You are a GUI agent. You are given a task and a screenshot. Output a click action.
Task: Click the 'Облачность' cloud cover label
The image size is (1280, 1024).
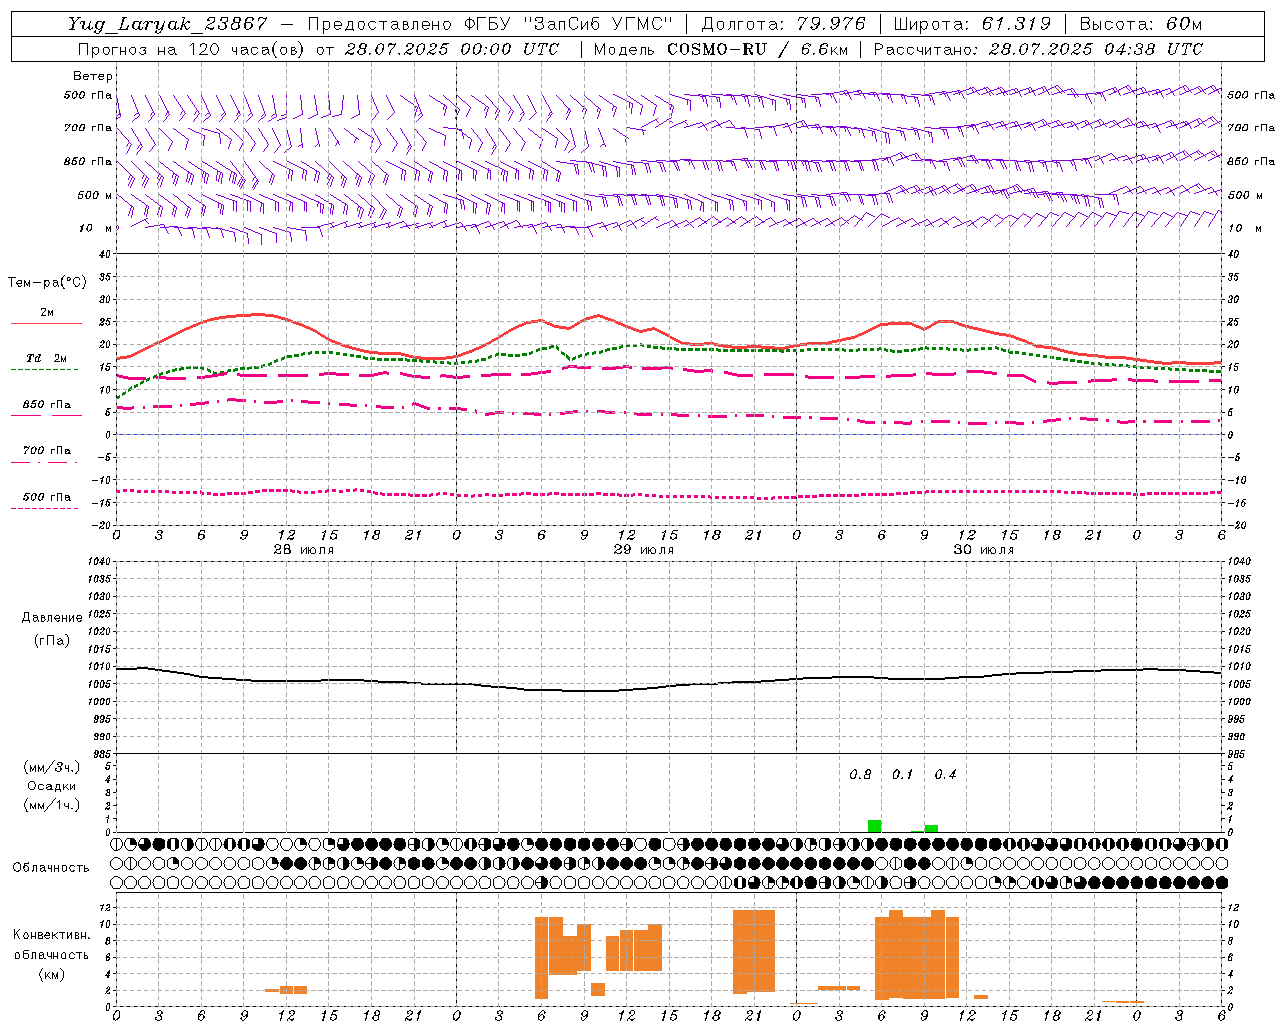[x=51, y=867]
